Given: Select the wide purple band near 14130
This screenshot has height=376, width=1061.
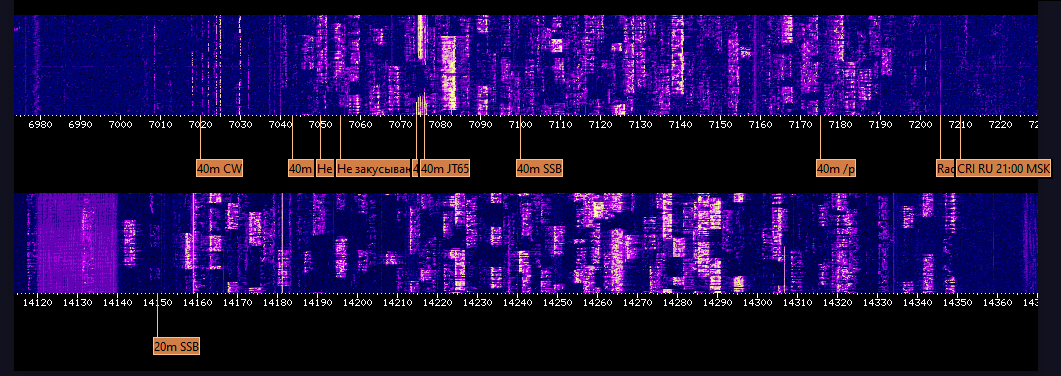Looking at the screenshot, I should coord(76,242).
